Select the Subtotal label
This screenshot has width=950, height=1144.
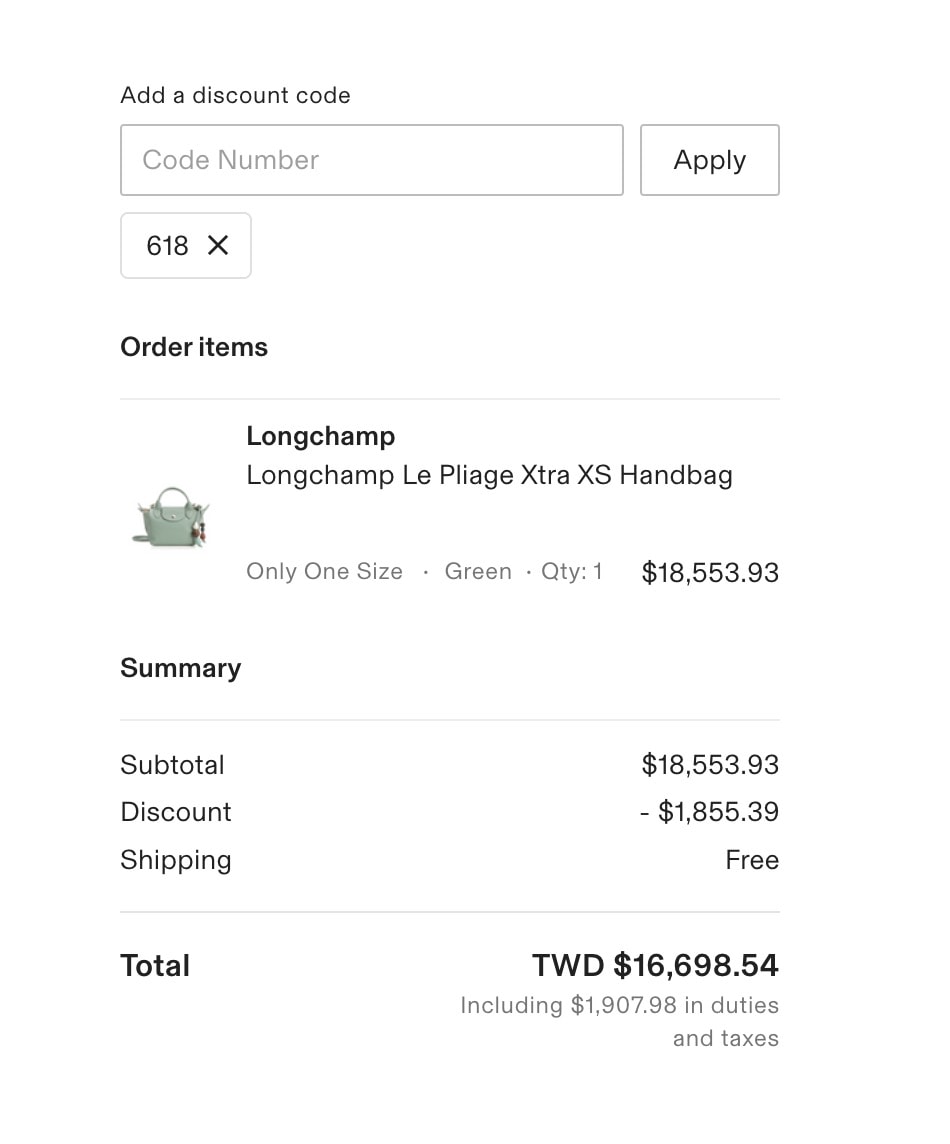click(x=172, y=765)
